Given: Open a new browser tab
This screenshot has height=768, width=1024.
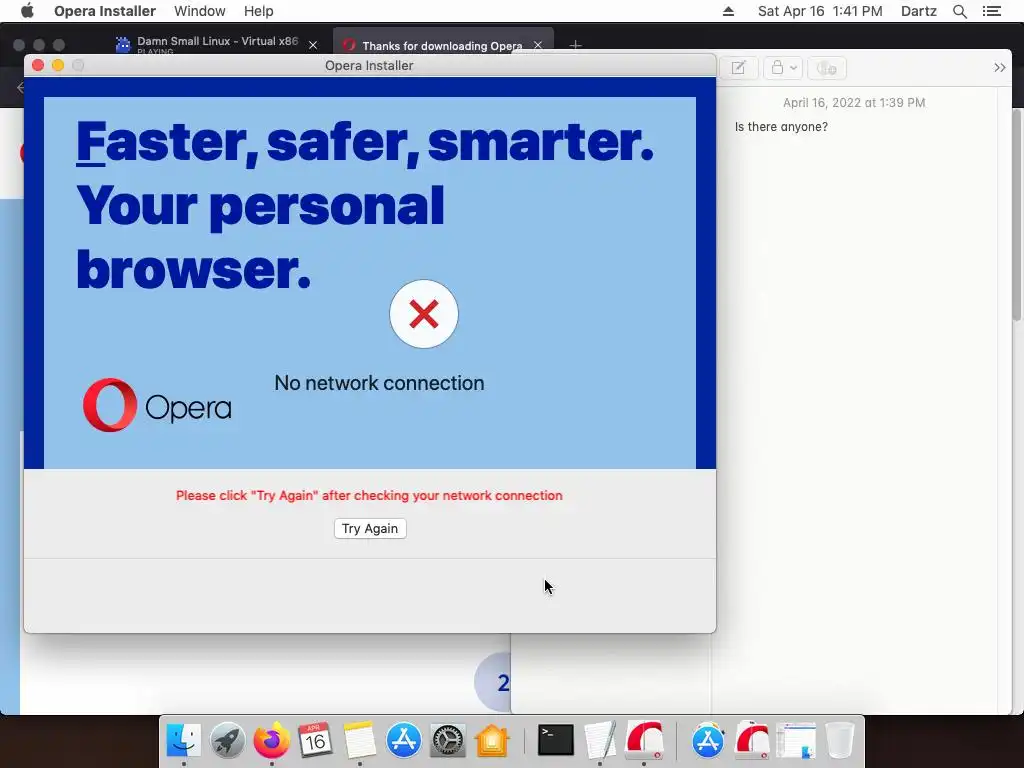Looking at the screenshot, I should pos(575,45).
